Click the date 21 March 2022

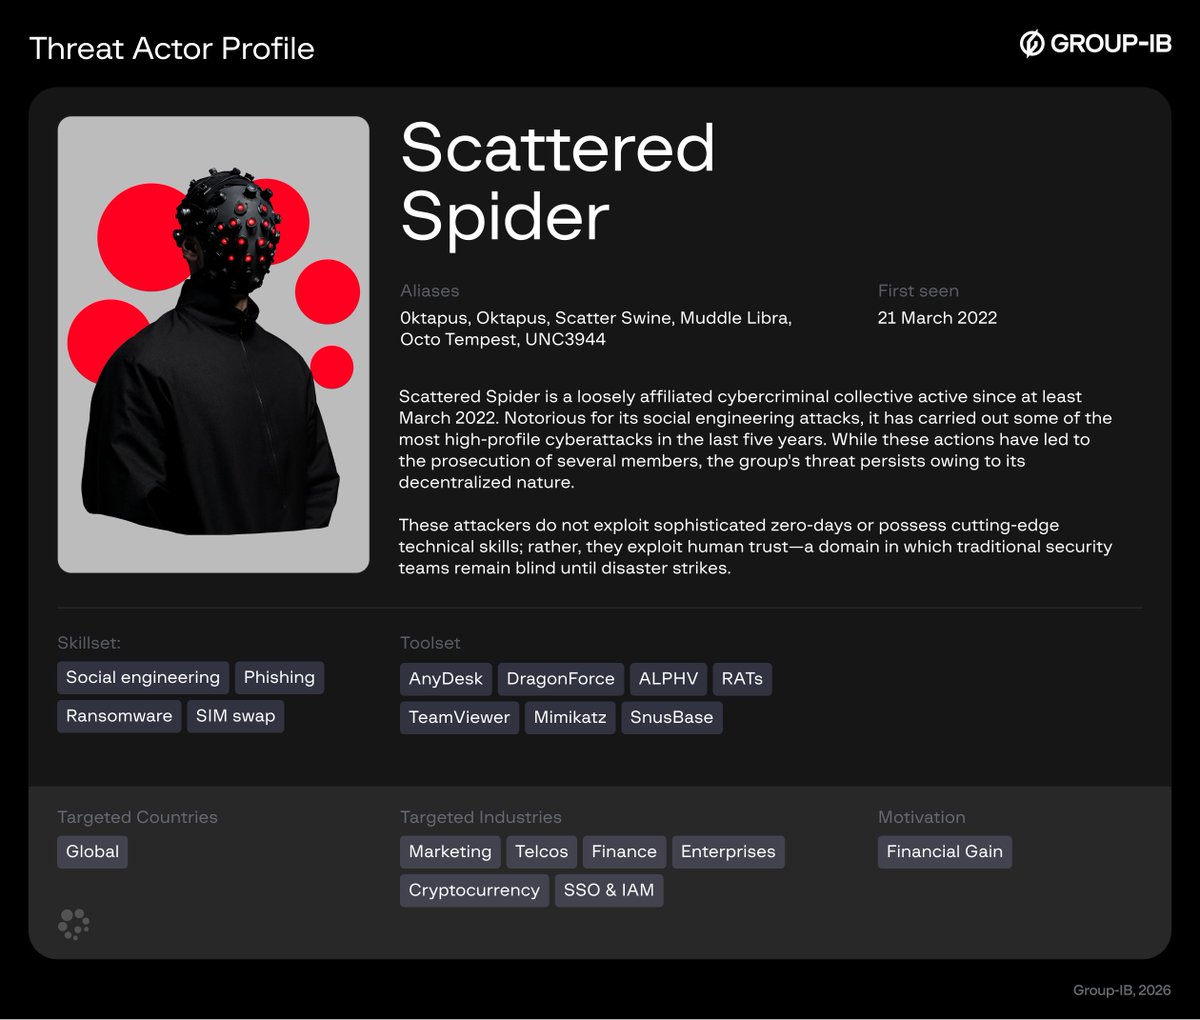[x=937, y=318]
